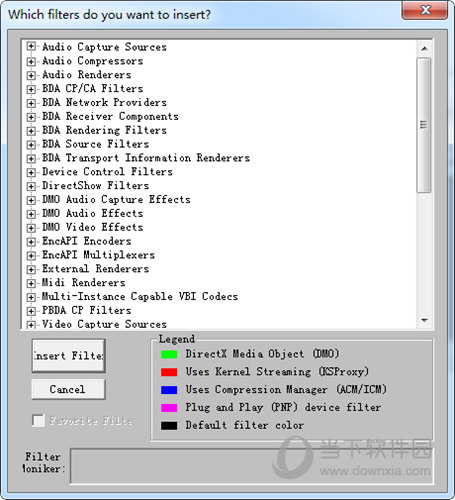
Task: Select Multi-Instance Capable VBI Codecs label
Action: click(140, 297)
